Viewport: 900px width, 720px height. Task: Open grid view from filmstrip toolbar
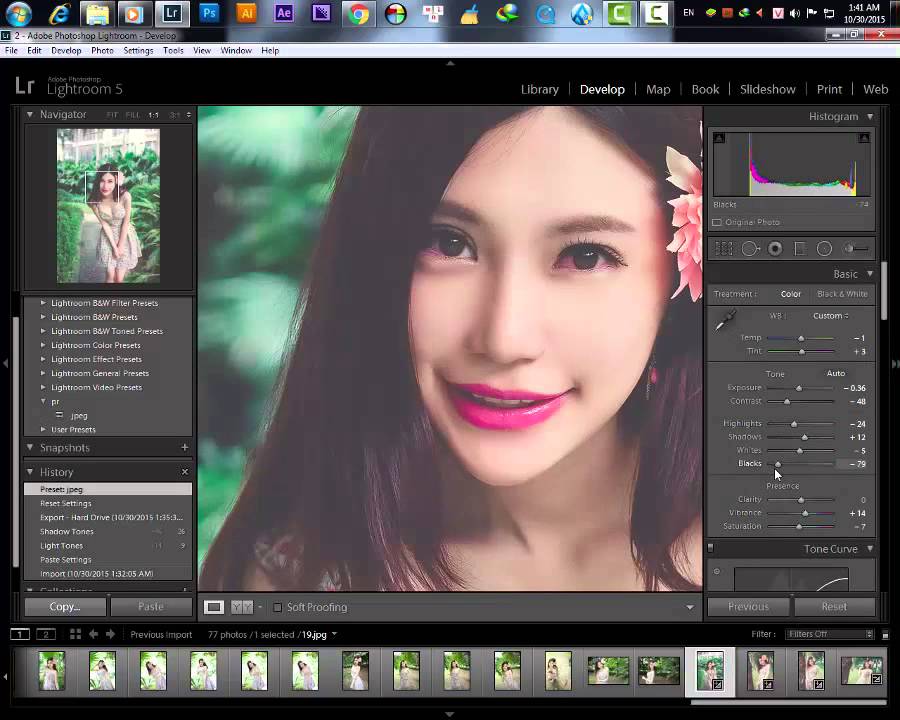pyautogui.click(x=75, y=634)
